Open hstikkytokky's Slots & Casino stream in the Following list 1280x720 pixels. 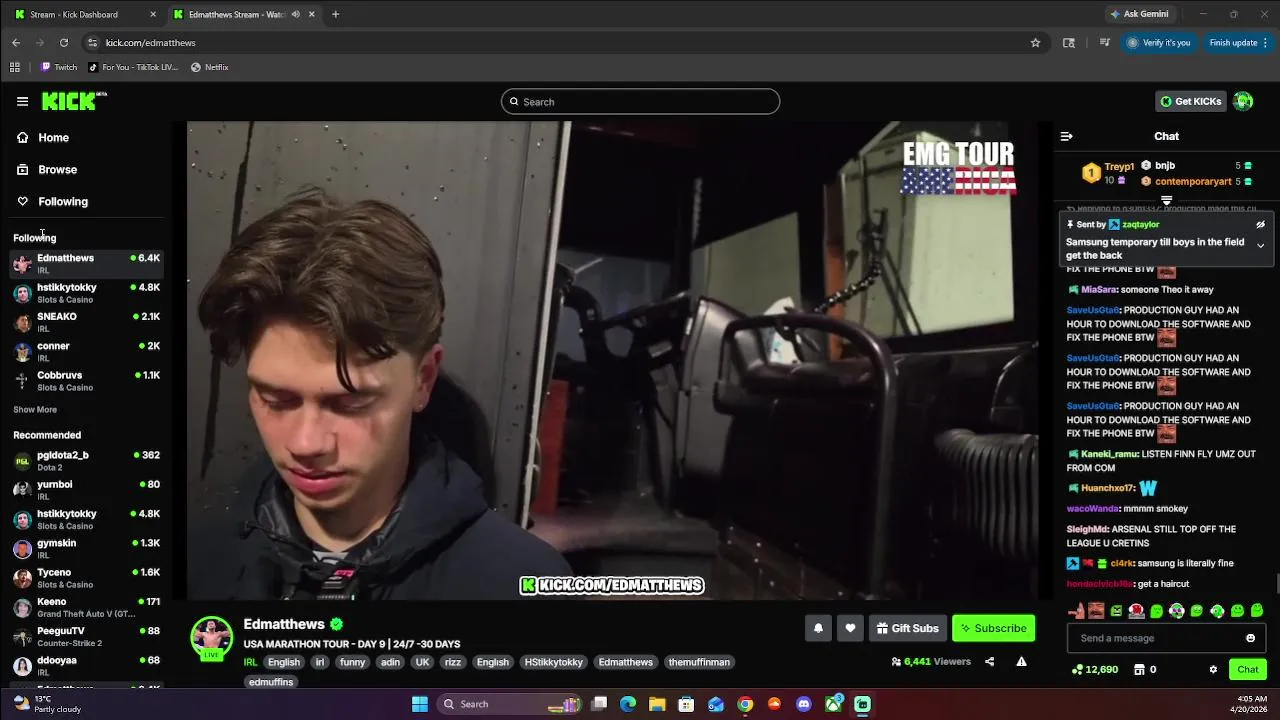(x=86, y=293)
